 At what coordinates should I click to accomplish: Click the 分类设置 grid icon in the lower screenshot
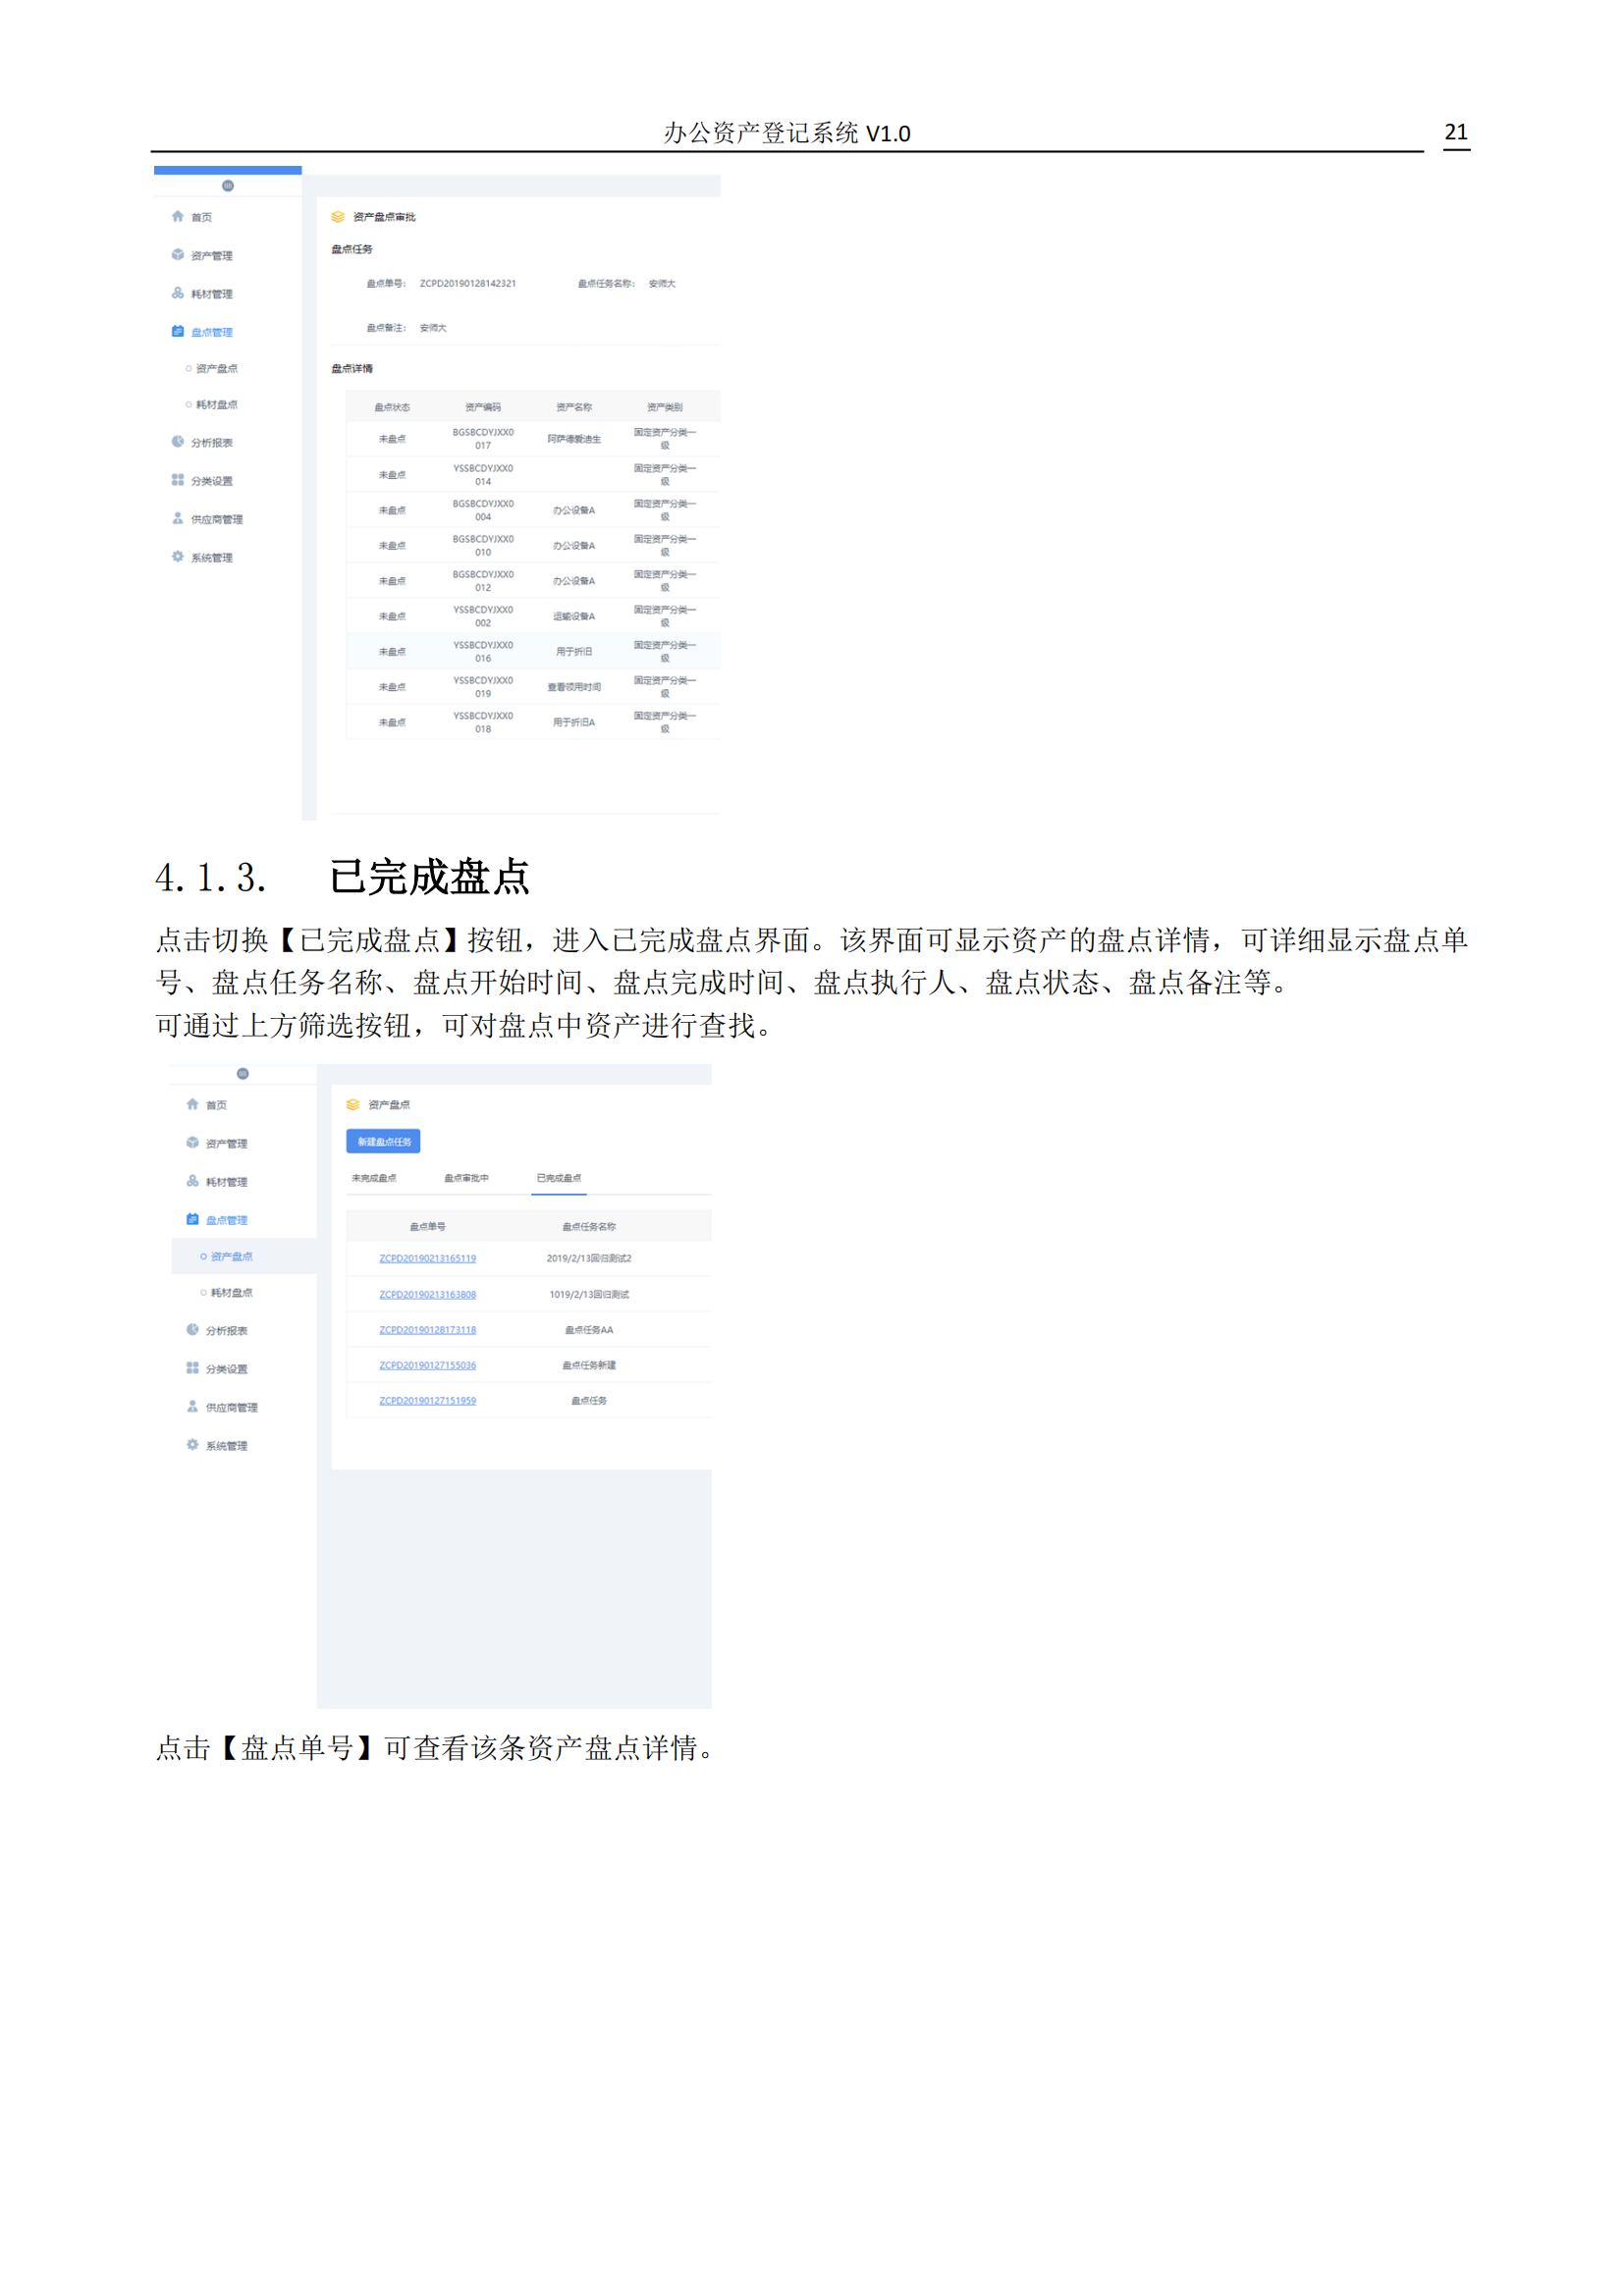click(192, 1368)
